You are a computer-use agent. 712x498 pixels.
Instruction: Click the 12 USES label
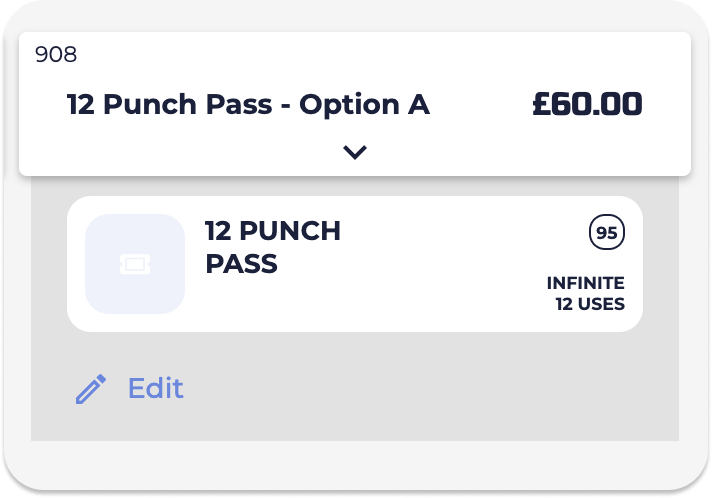click(x=590, y=304)
